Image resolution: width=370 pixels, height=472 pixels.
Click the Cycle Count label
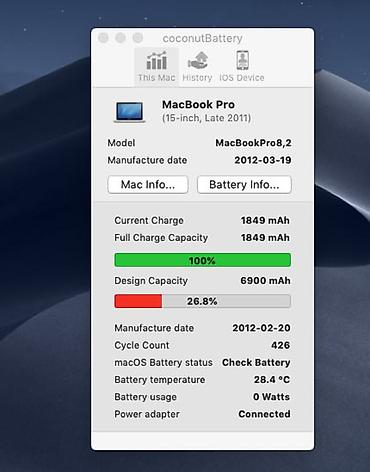(142, 345)
